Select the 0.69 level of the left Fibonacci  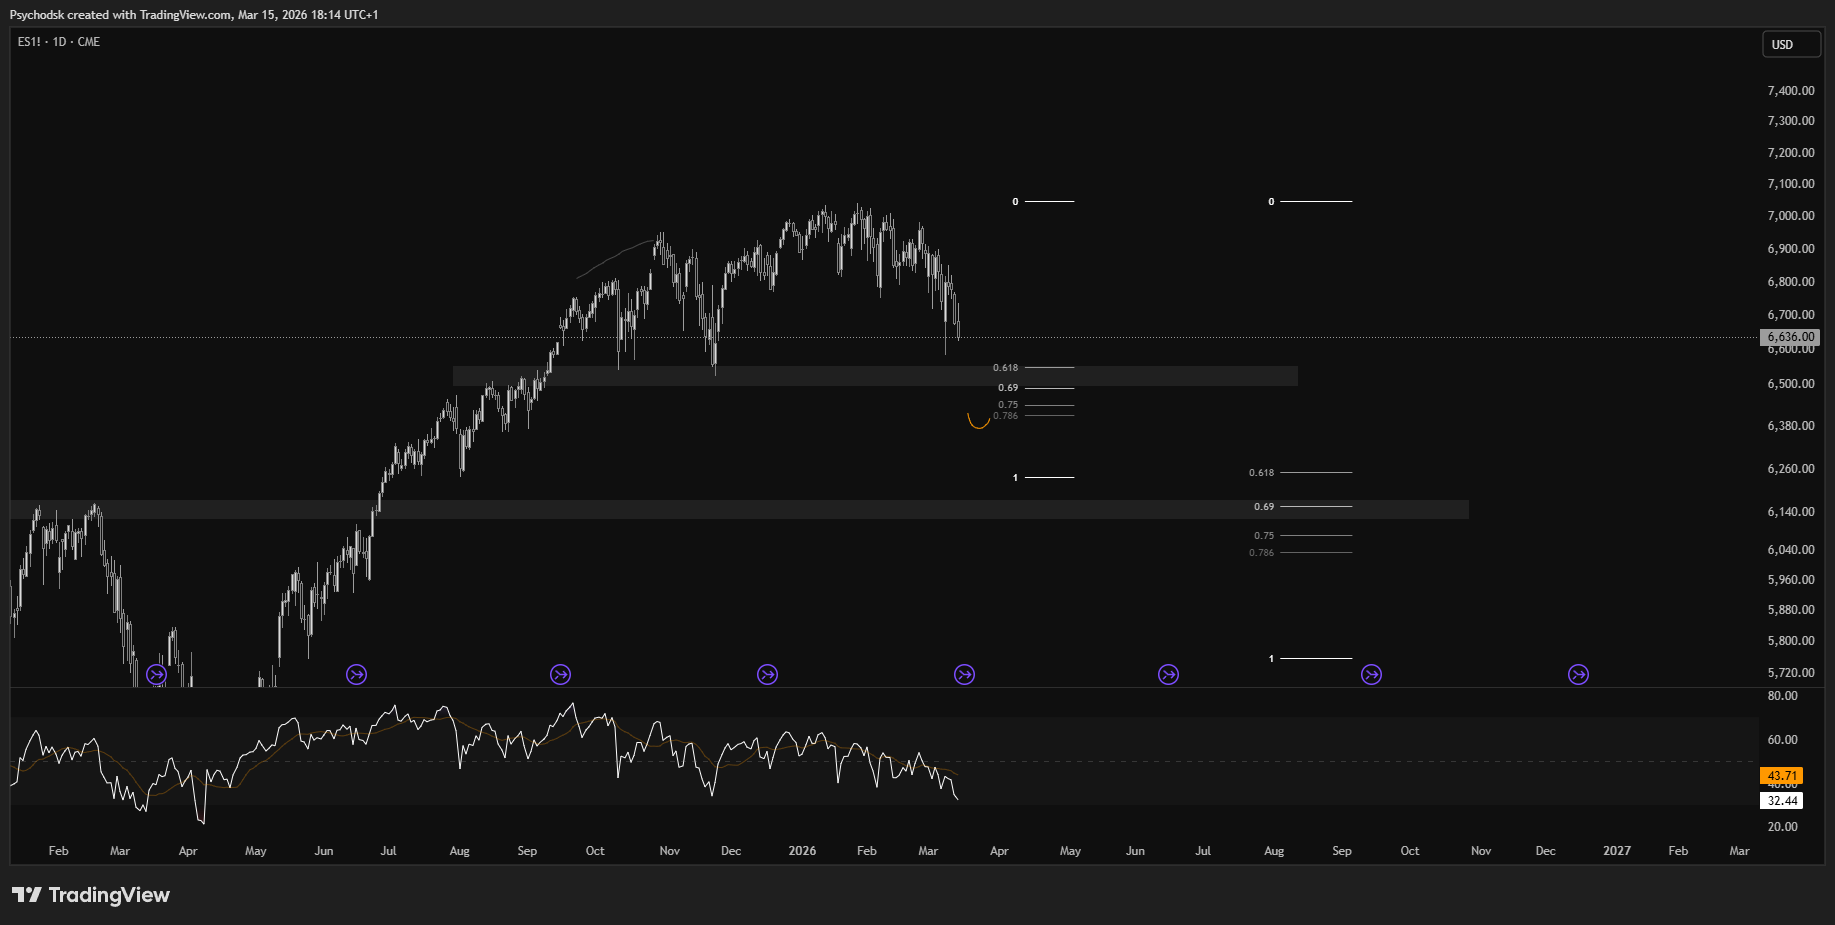tap(1048, 388)
